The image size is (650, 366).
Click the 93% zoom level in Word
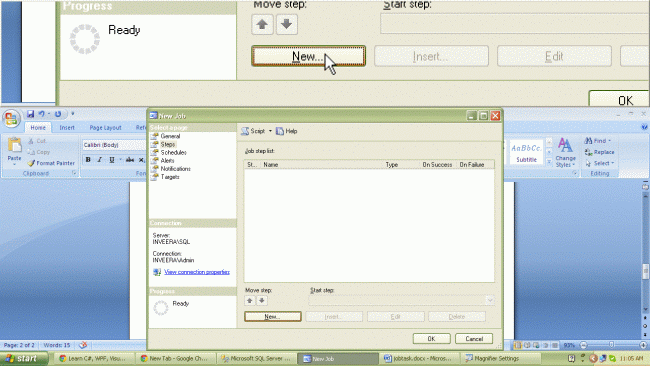[x=570, y=345]
